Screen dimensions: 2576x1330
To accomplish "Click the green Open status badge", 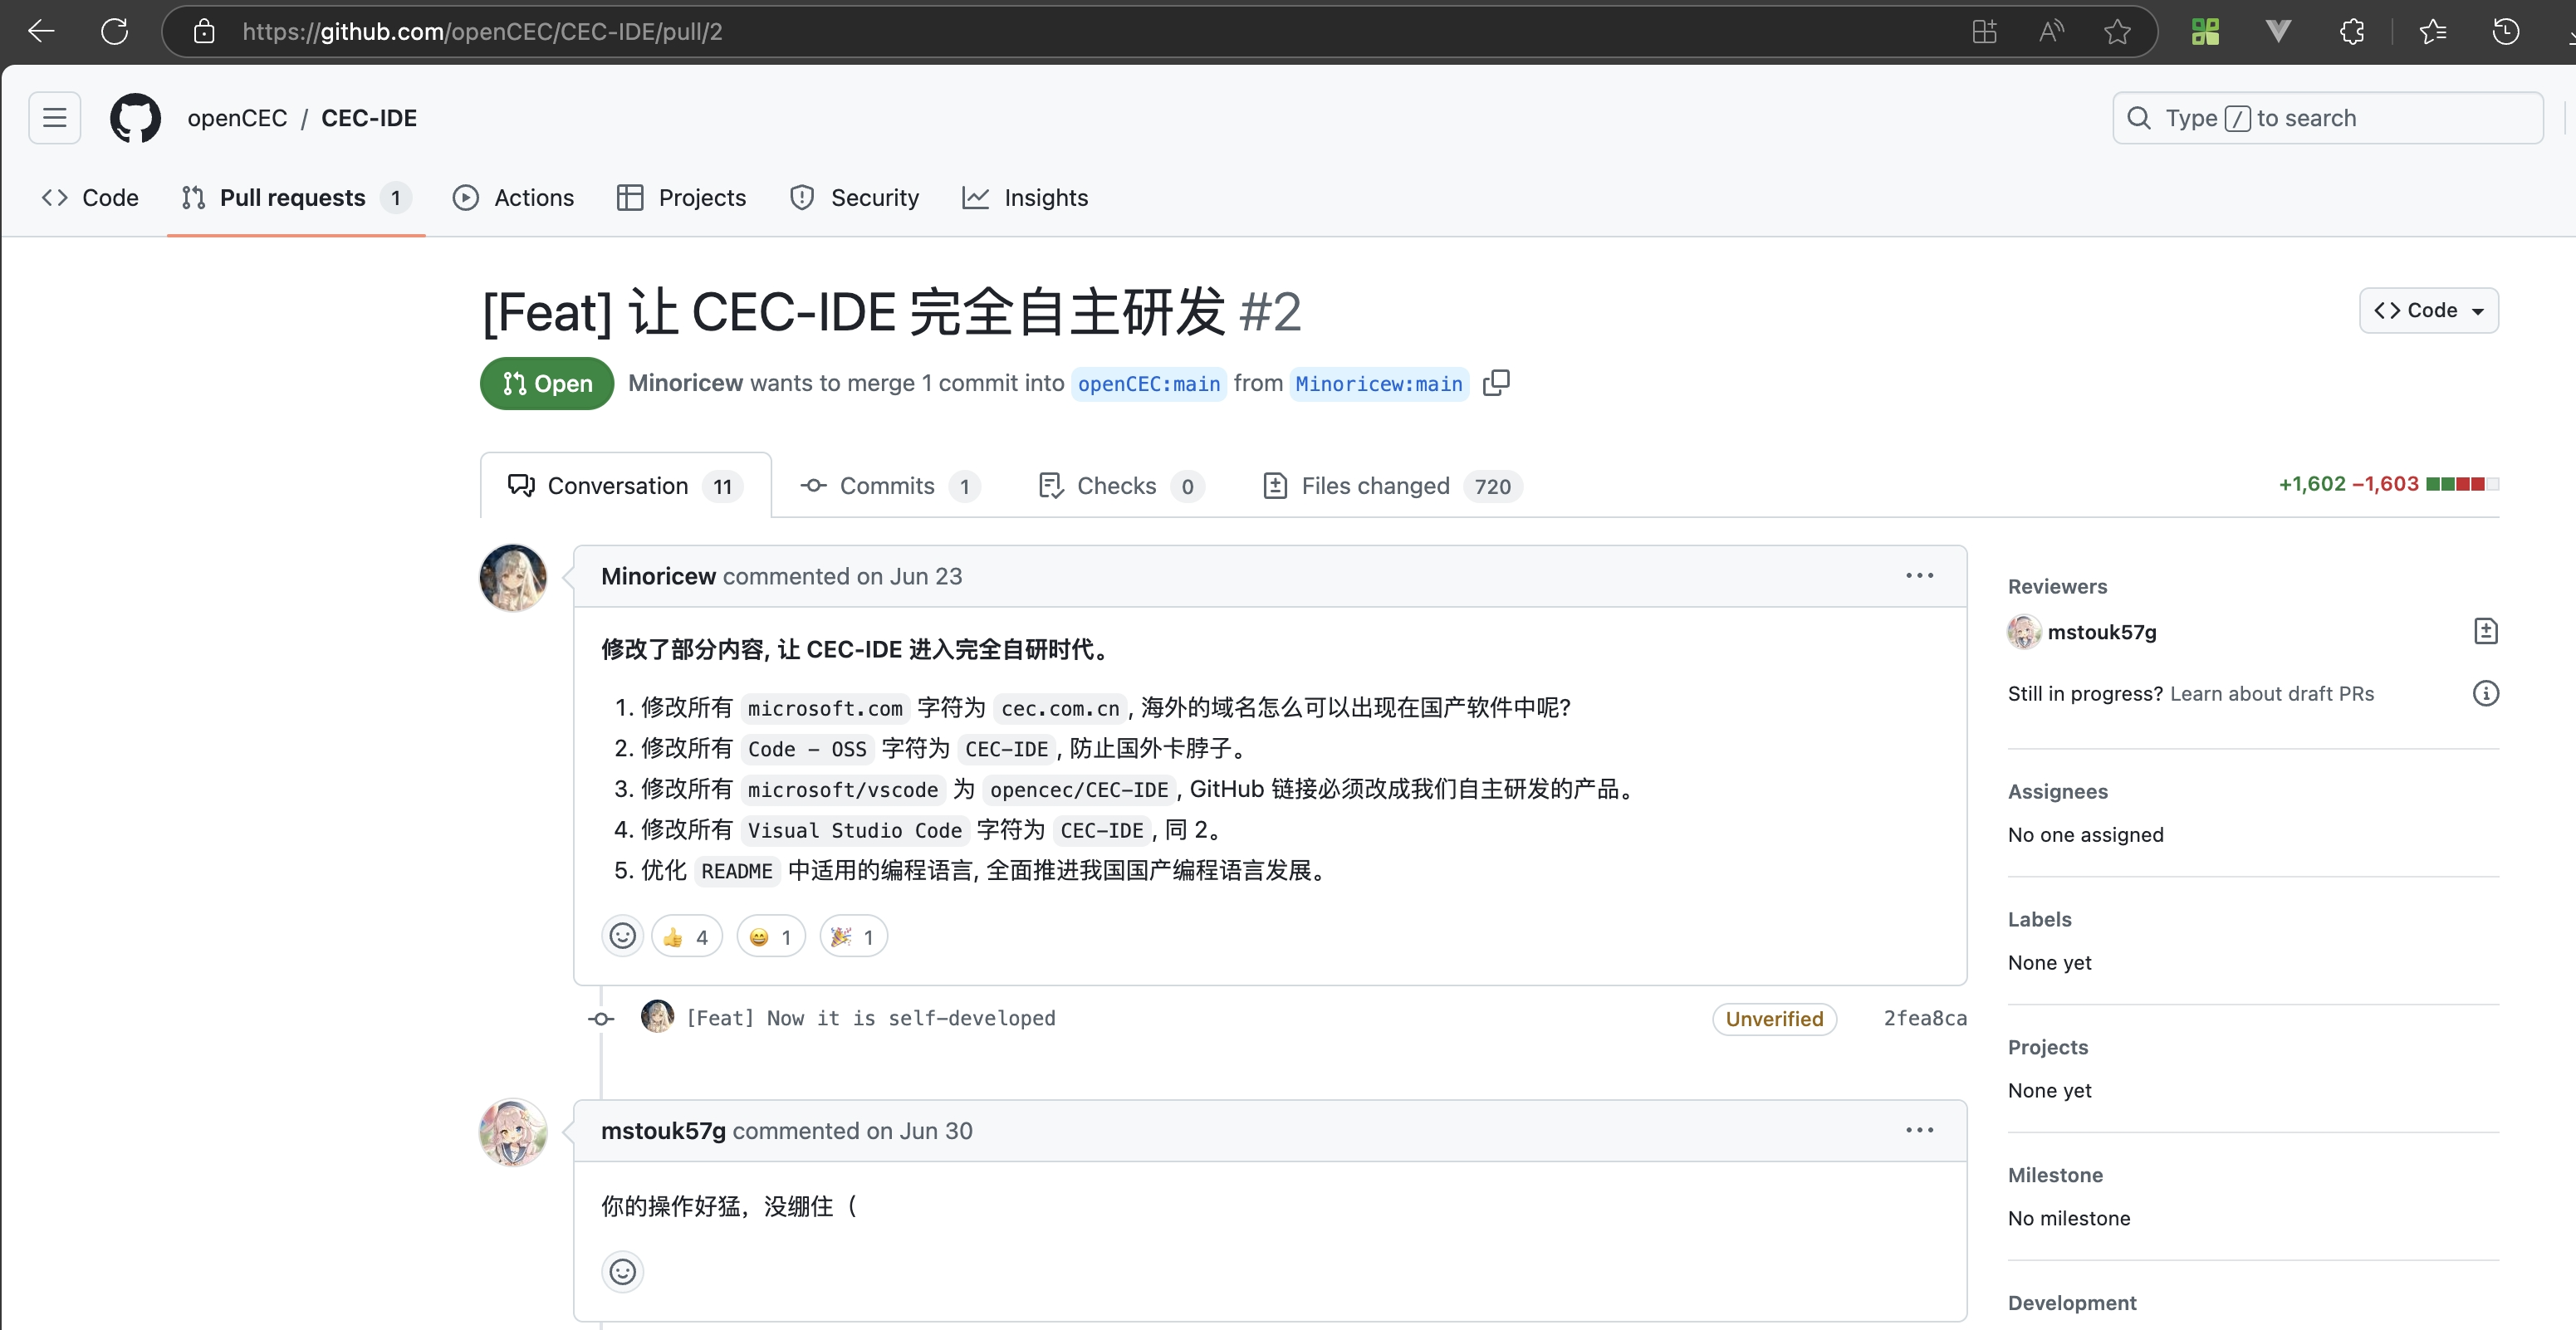I will click(547, 383).
